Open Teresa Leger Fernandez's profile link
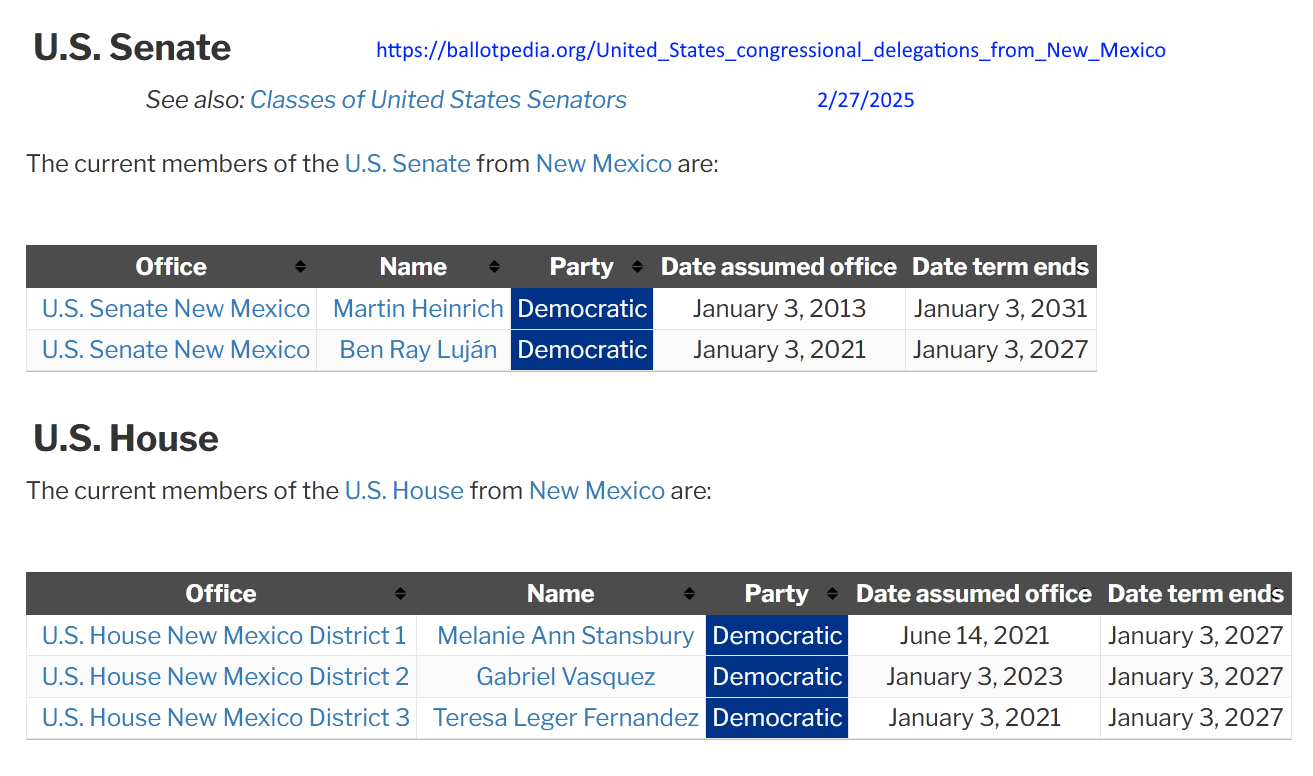 pos(565,718)
